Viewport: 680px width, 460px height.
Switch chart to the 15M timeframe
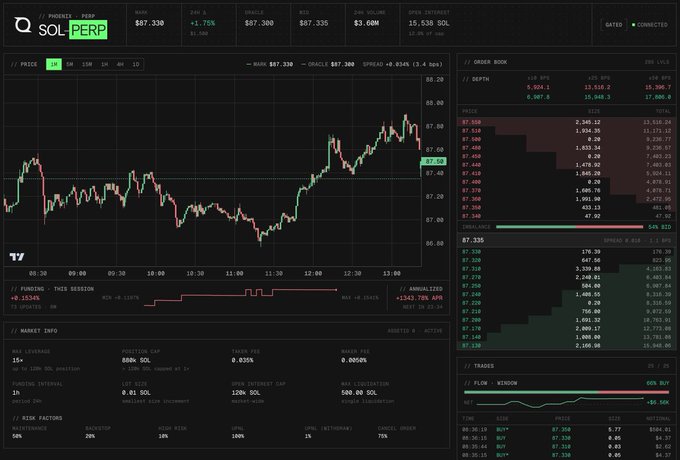[x=87, y=64]
